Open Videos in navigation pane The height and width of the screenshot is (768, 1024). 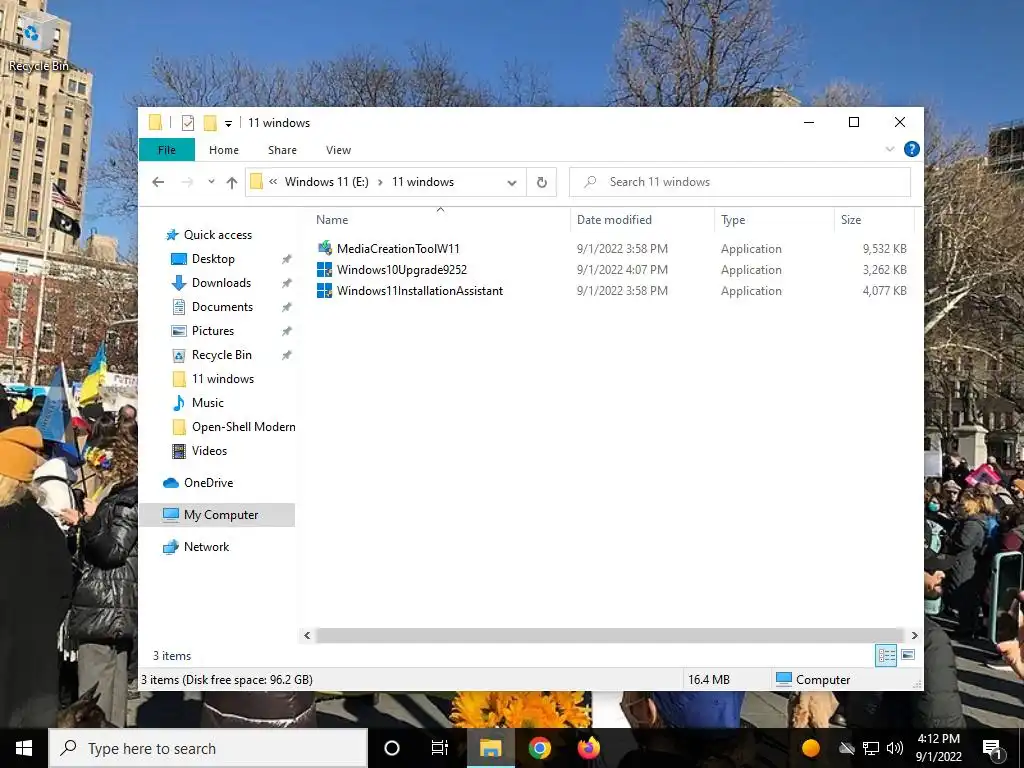[209, 451]
